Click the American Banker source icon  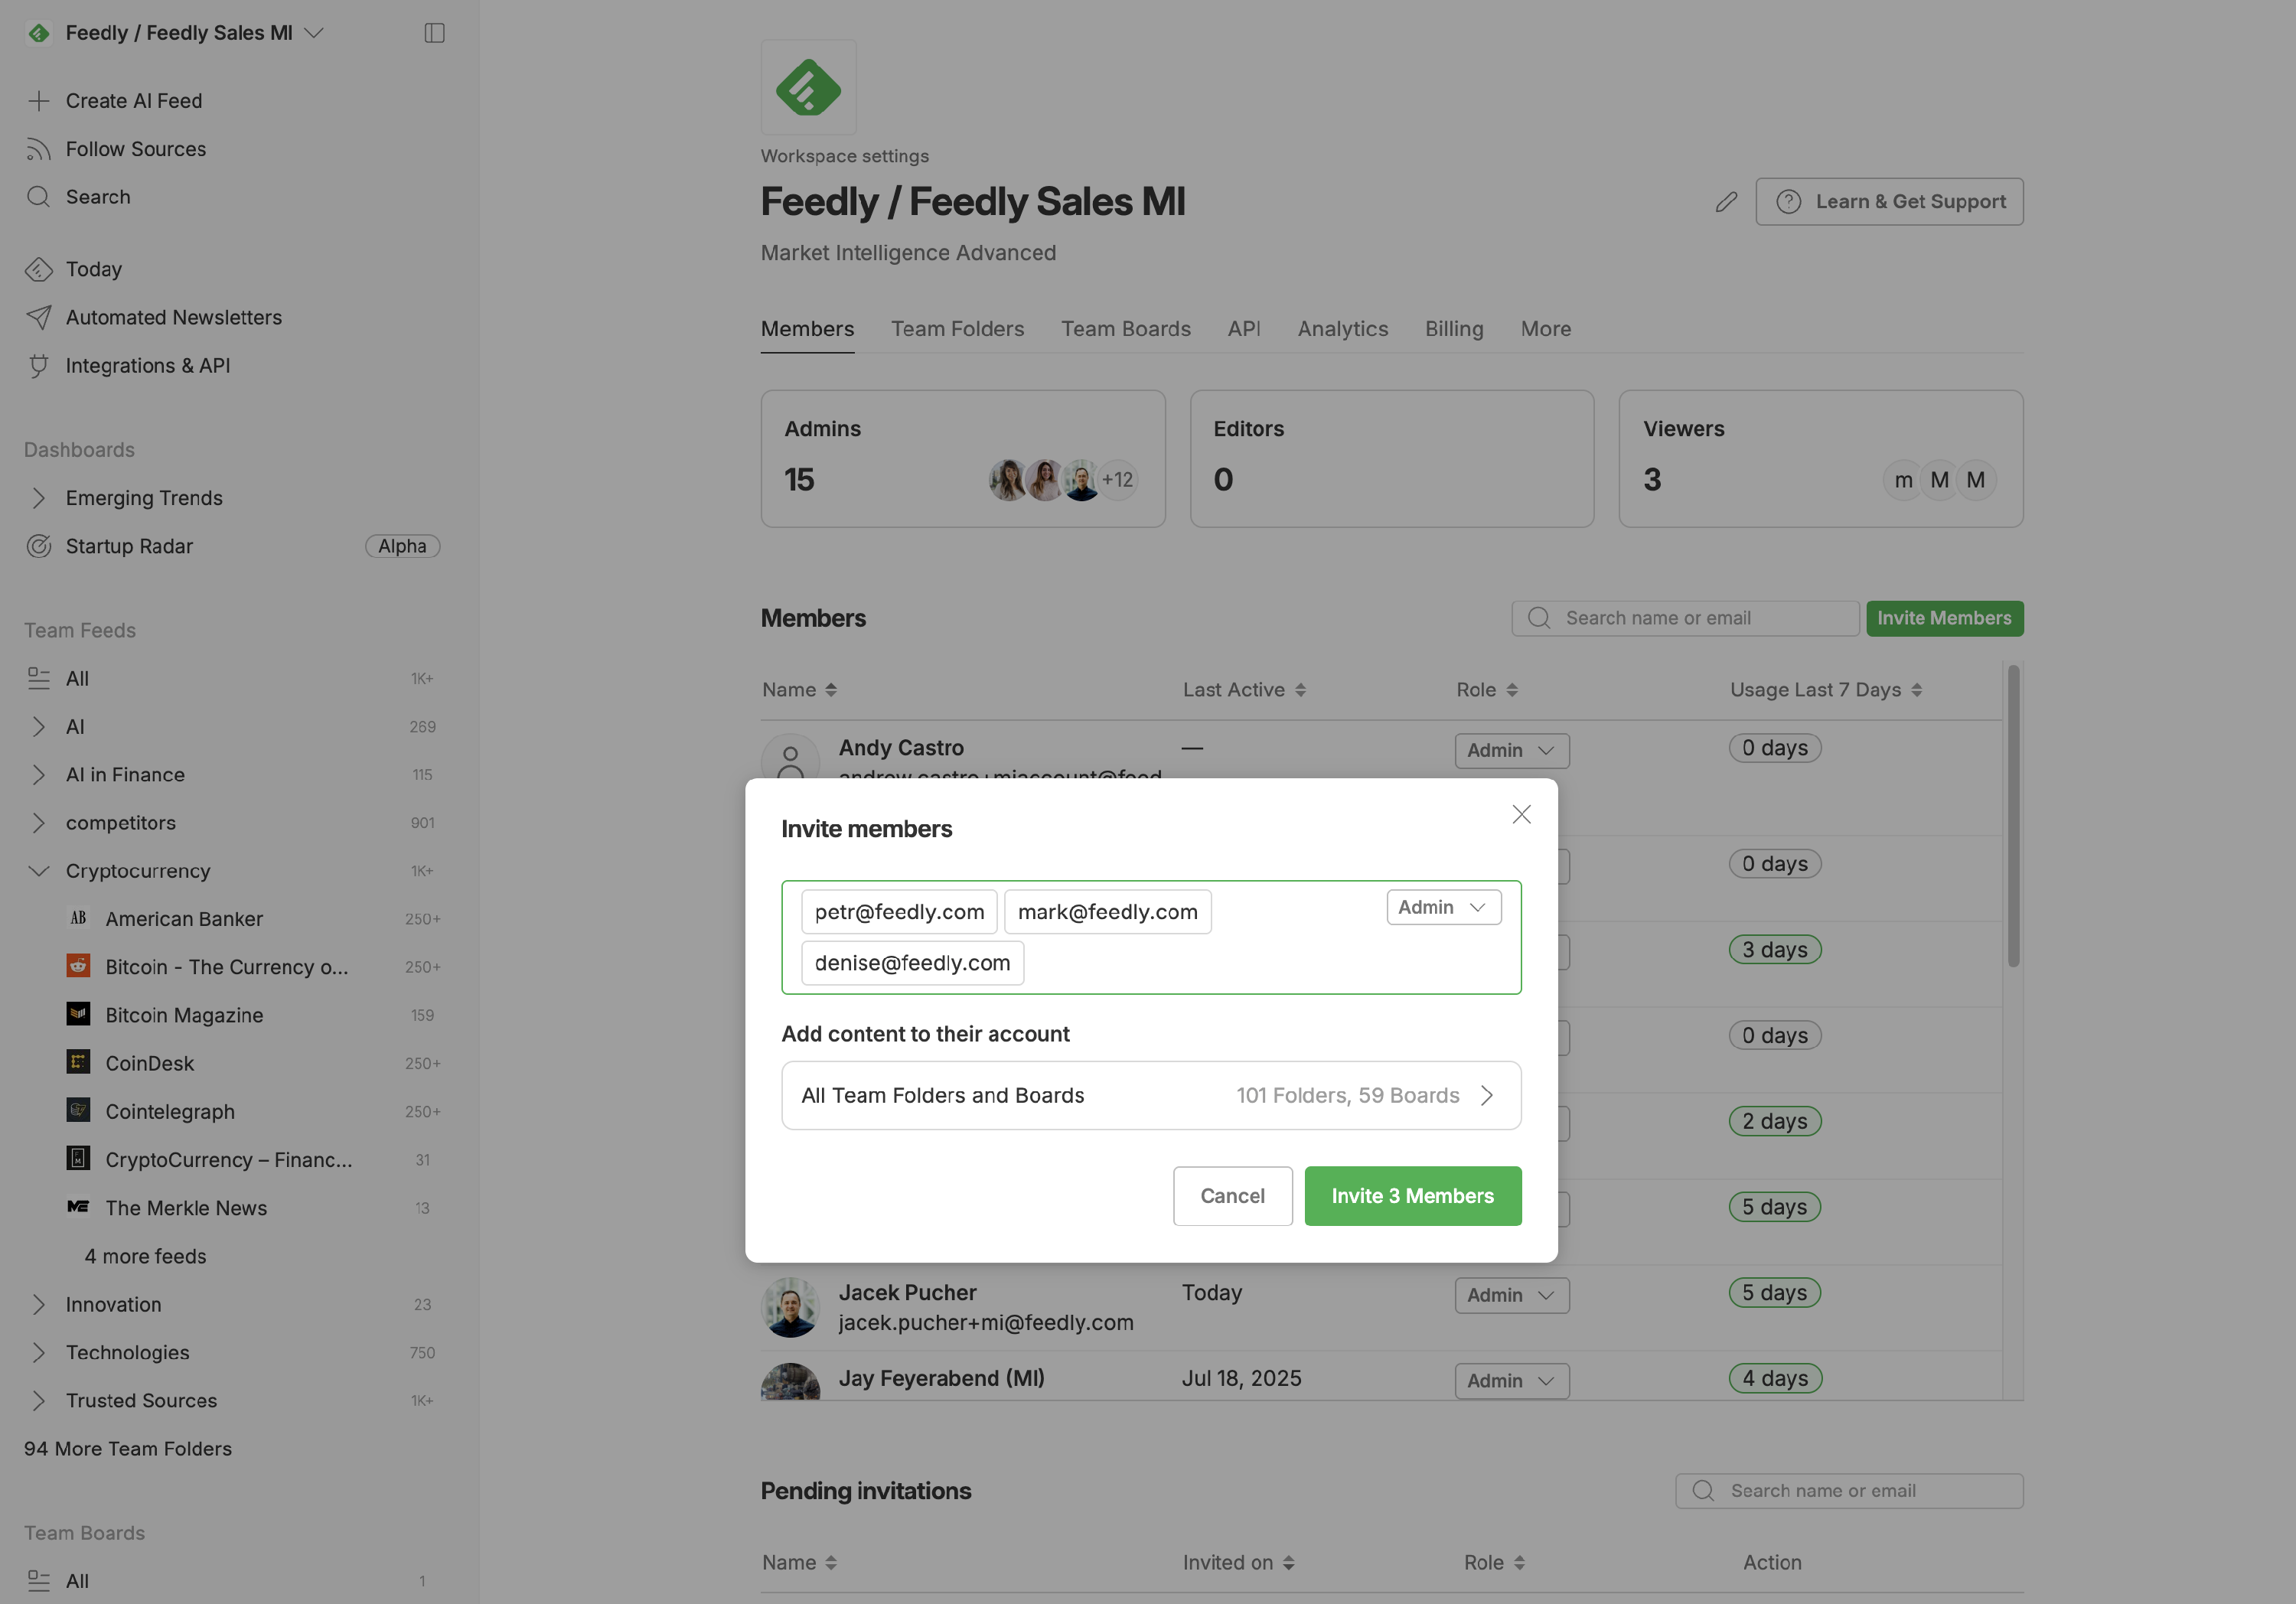coord(78,918)
